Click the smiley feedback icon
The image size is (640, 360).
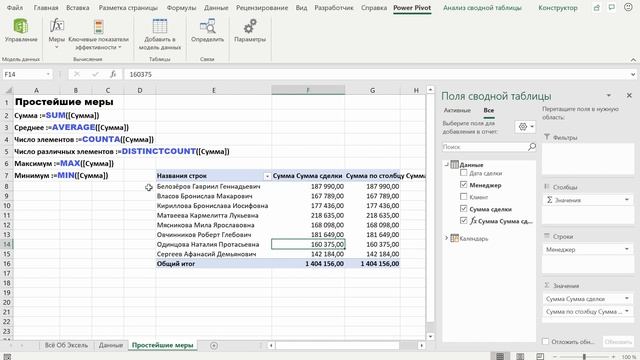[628, 7]
